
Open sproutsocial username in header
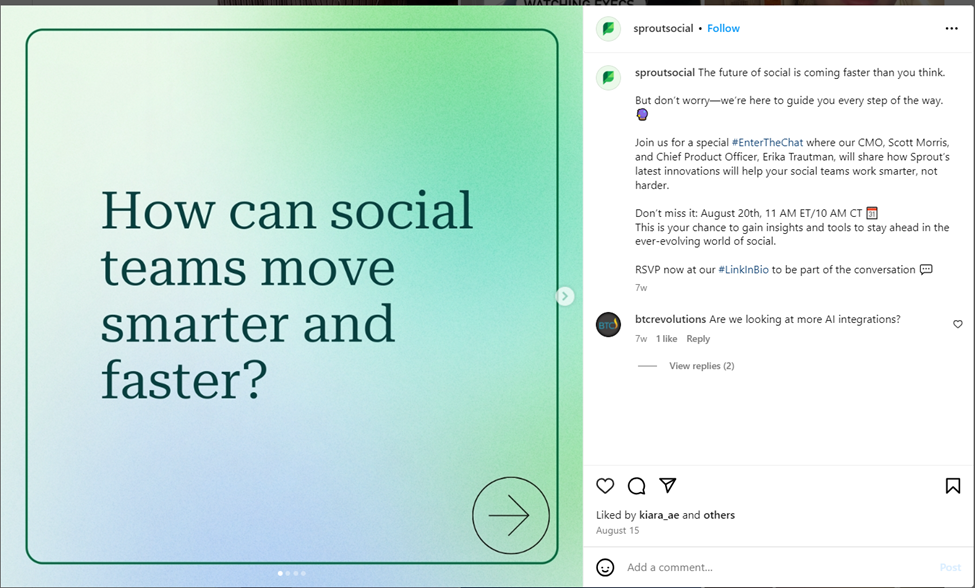tap(663, 29)
